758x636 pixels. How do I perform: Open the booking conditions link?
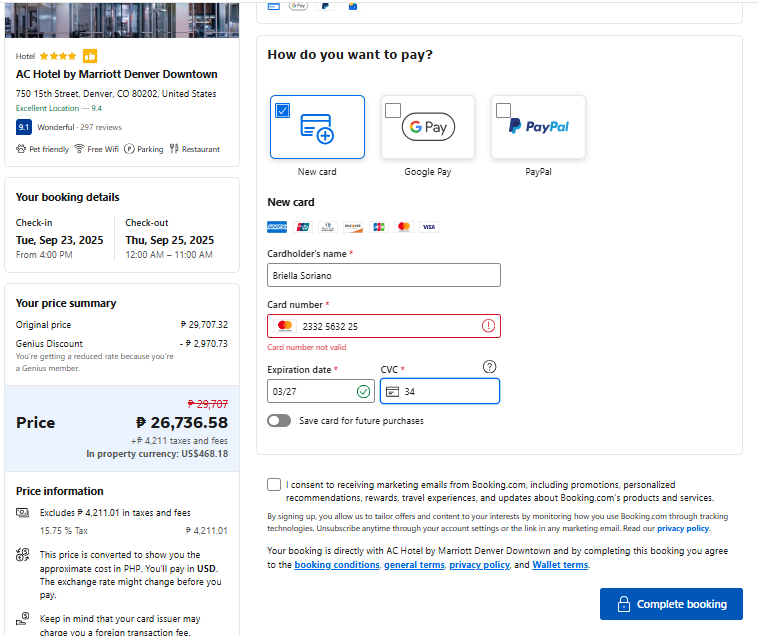(336, 565)
